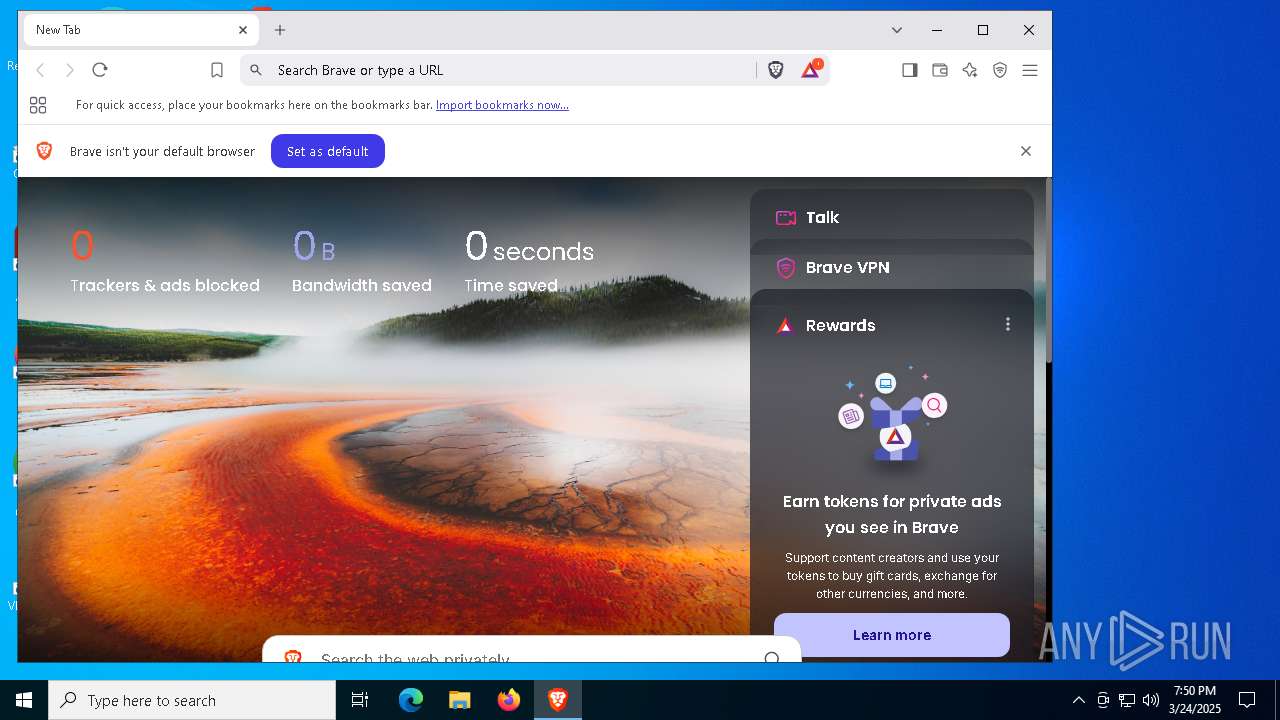Bookmark this tab with the bookmark icon
This screenshot has width=1280, height=720.
[x=217, y=70]
